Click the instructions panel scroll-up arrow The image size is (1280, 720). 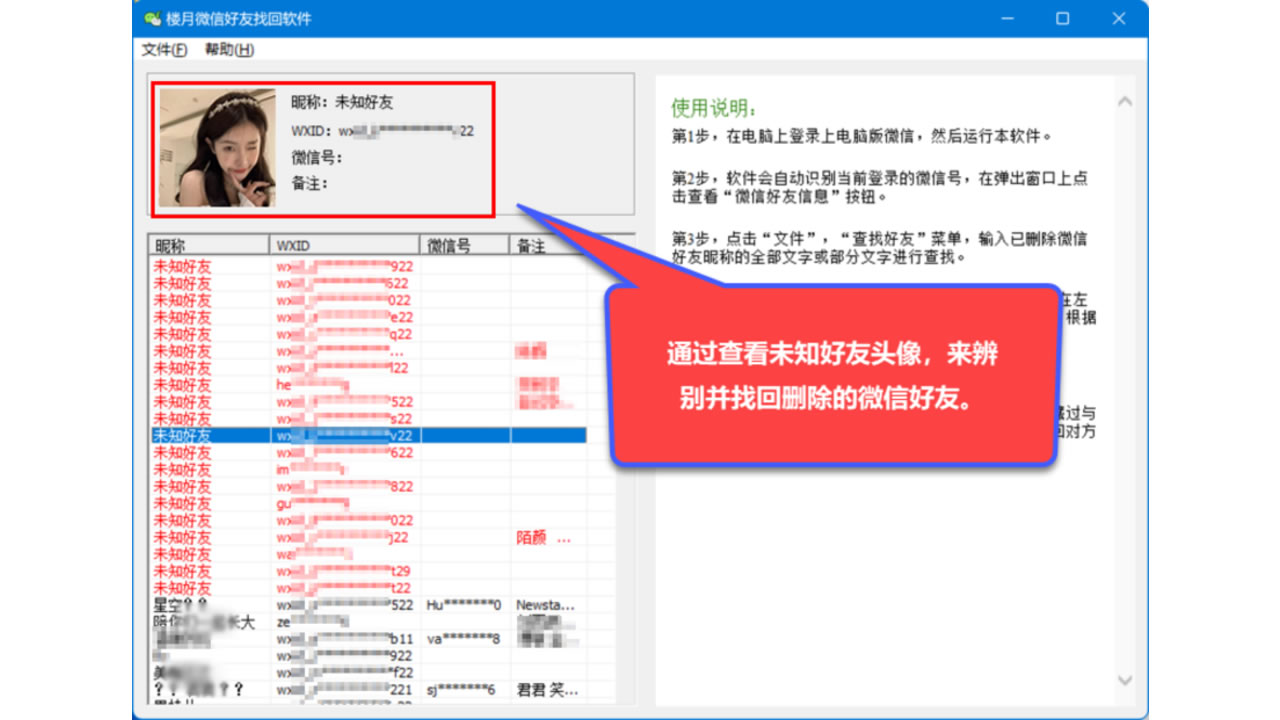pos(1125,102)
